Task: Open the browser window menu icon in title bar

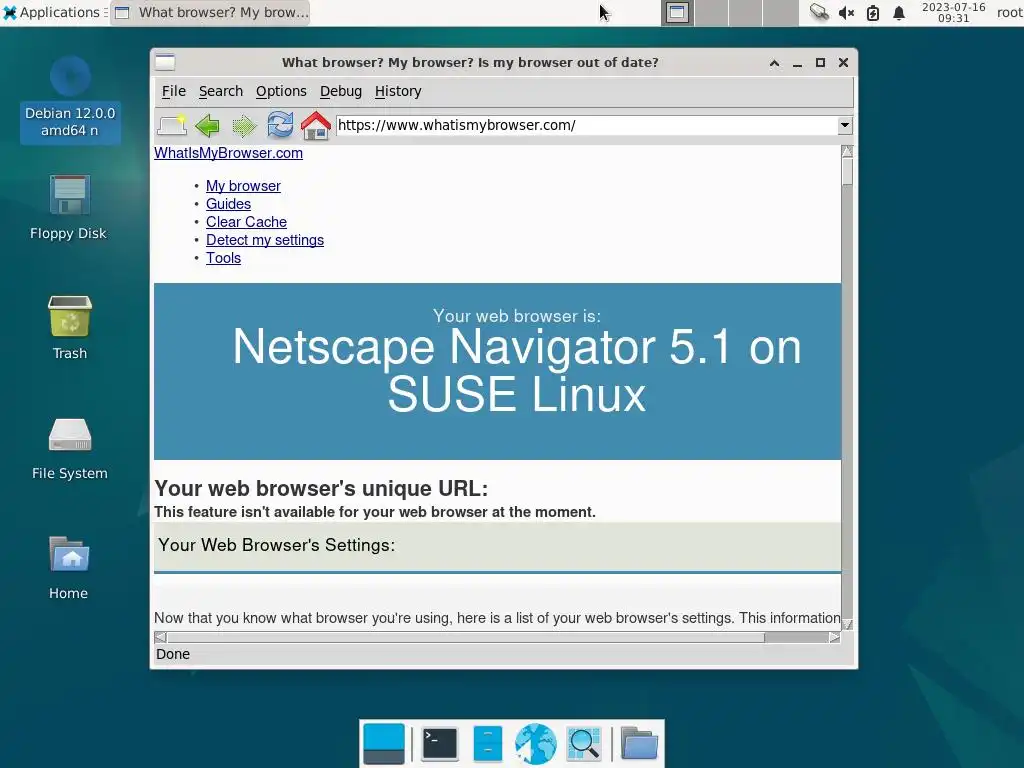Action: point(165,63)
